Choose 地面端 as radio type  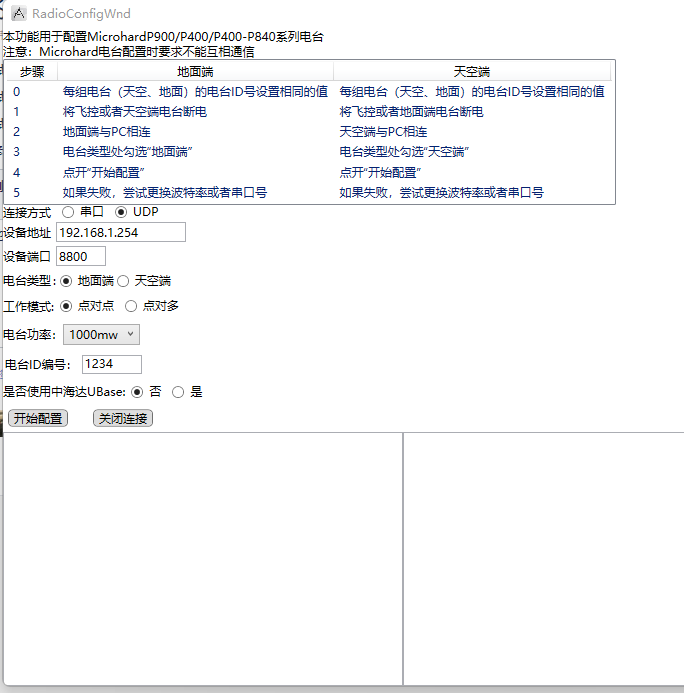[66, 281]
